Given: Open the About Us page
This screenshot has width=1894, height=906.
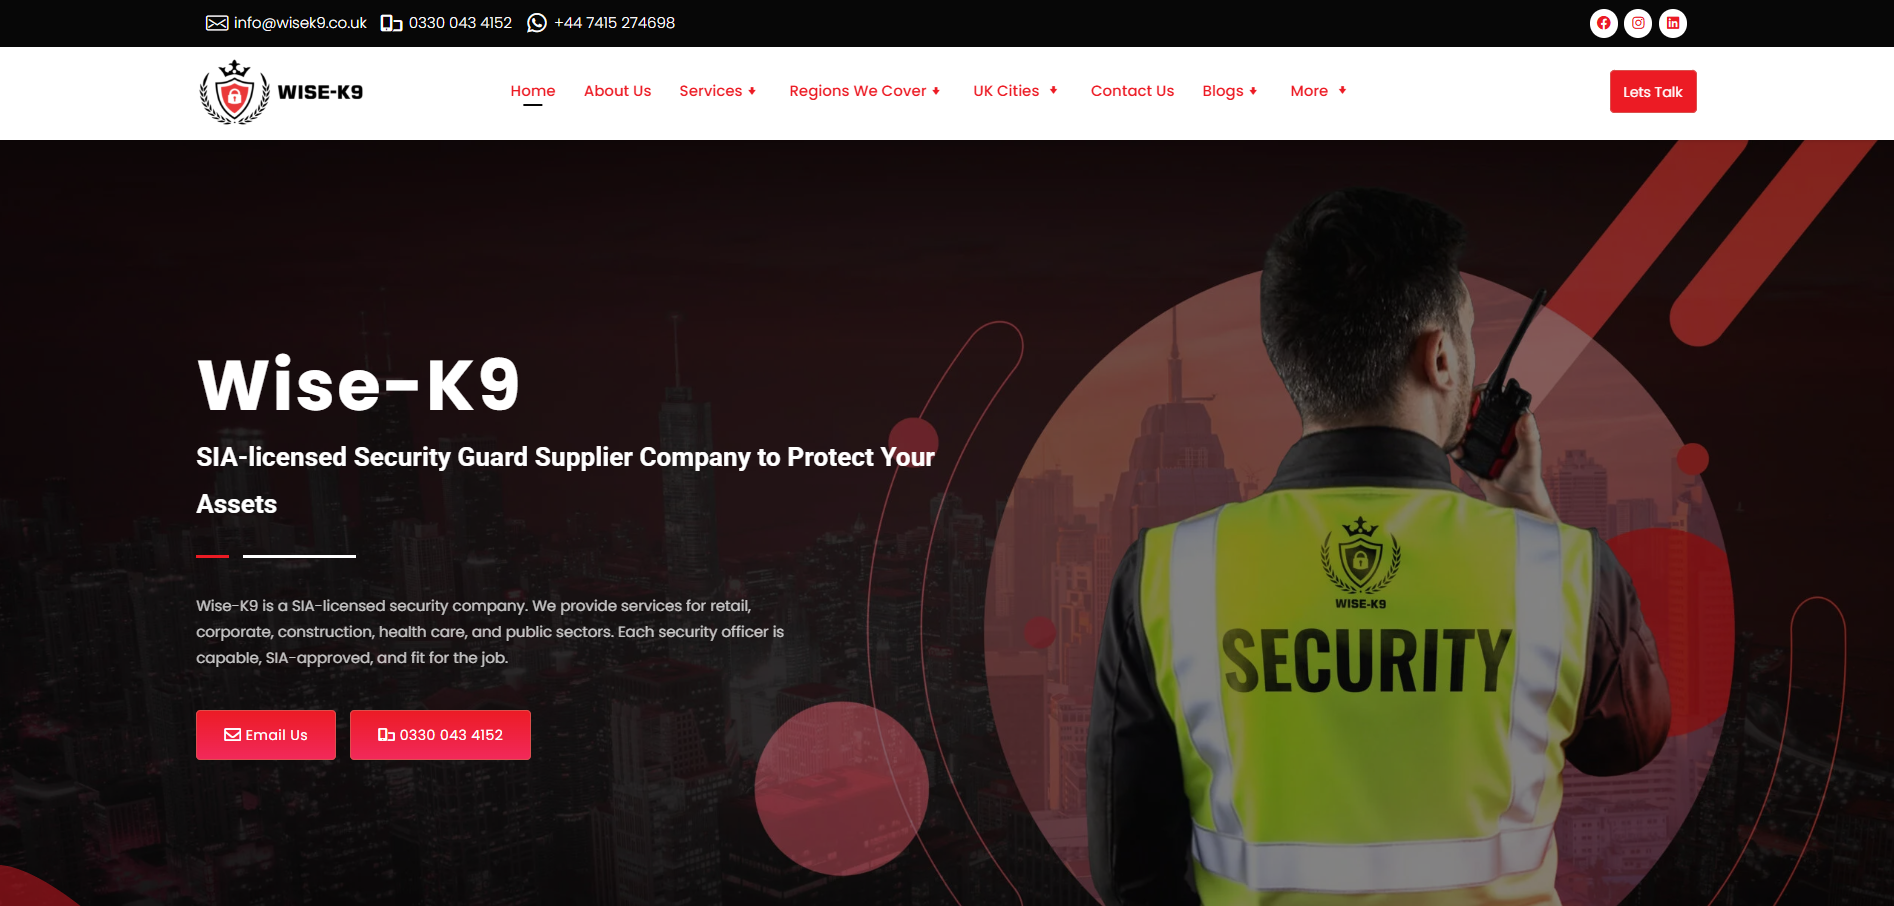Looking at the screenshot, I should coord(617,91).
